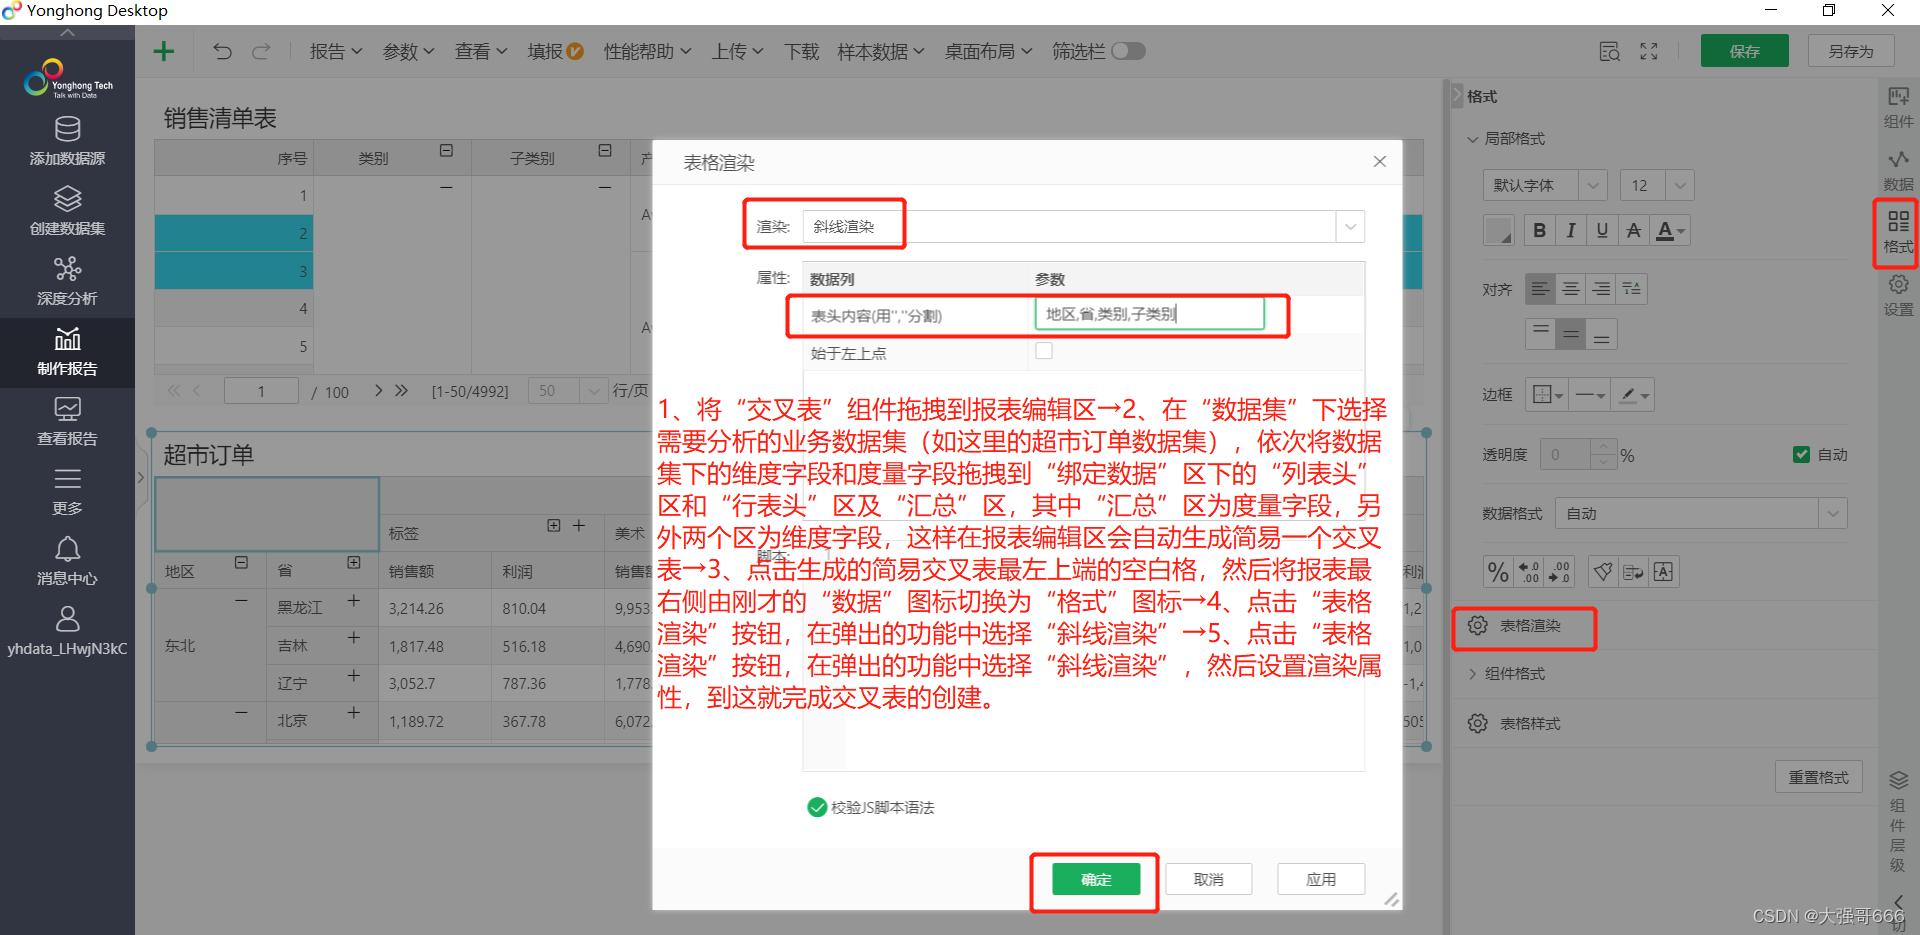The height and width of the screenshot is (935, 1920).
Task: Click 透明度 value stepper field
Action: click(1578, 455)
